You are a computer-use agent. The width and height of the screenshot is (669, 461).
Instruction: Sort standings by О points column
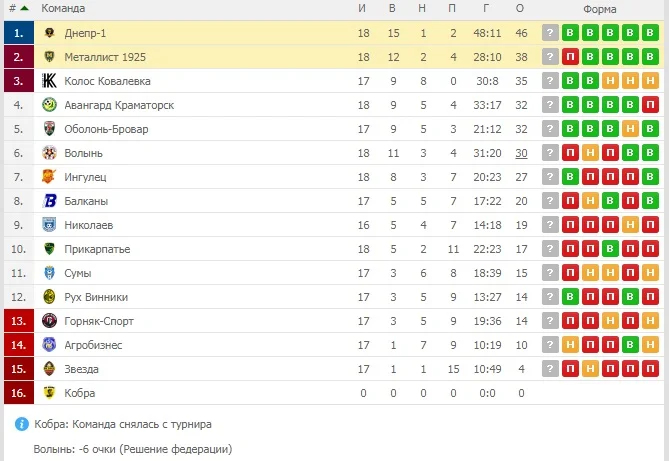[x=520, y=8]
